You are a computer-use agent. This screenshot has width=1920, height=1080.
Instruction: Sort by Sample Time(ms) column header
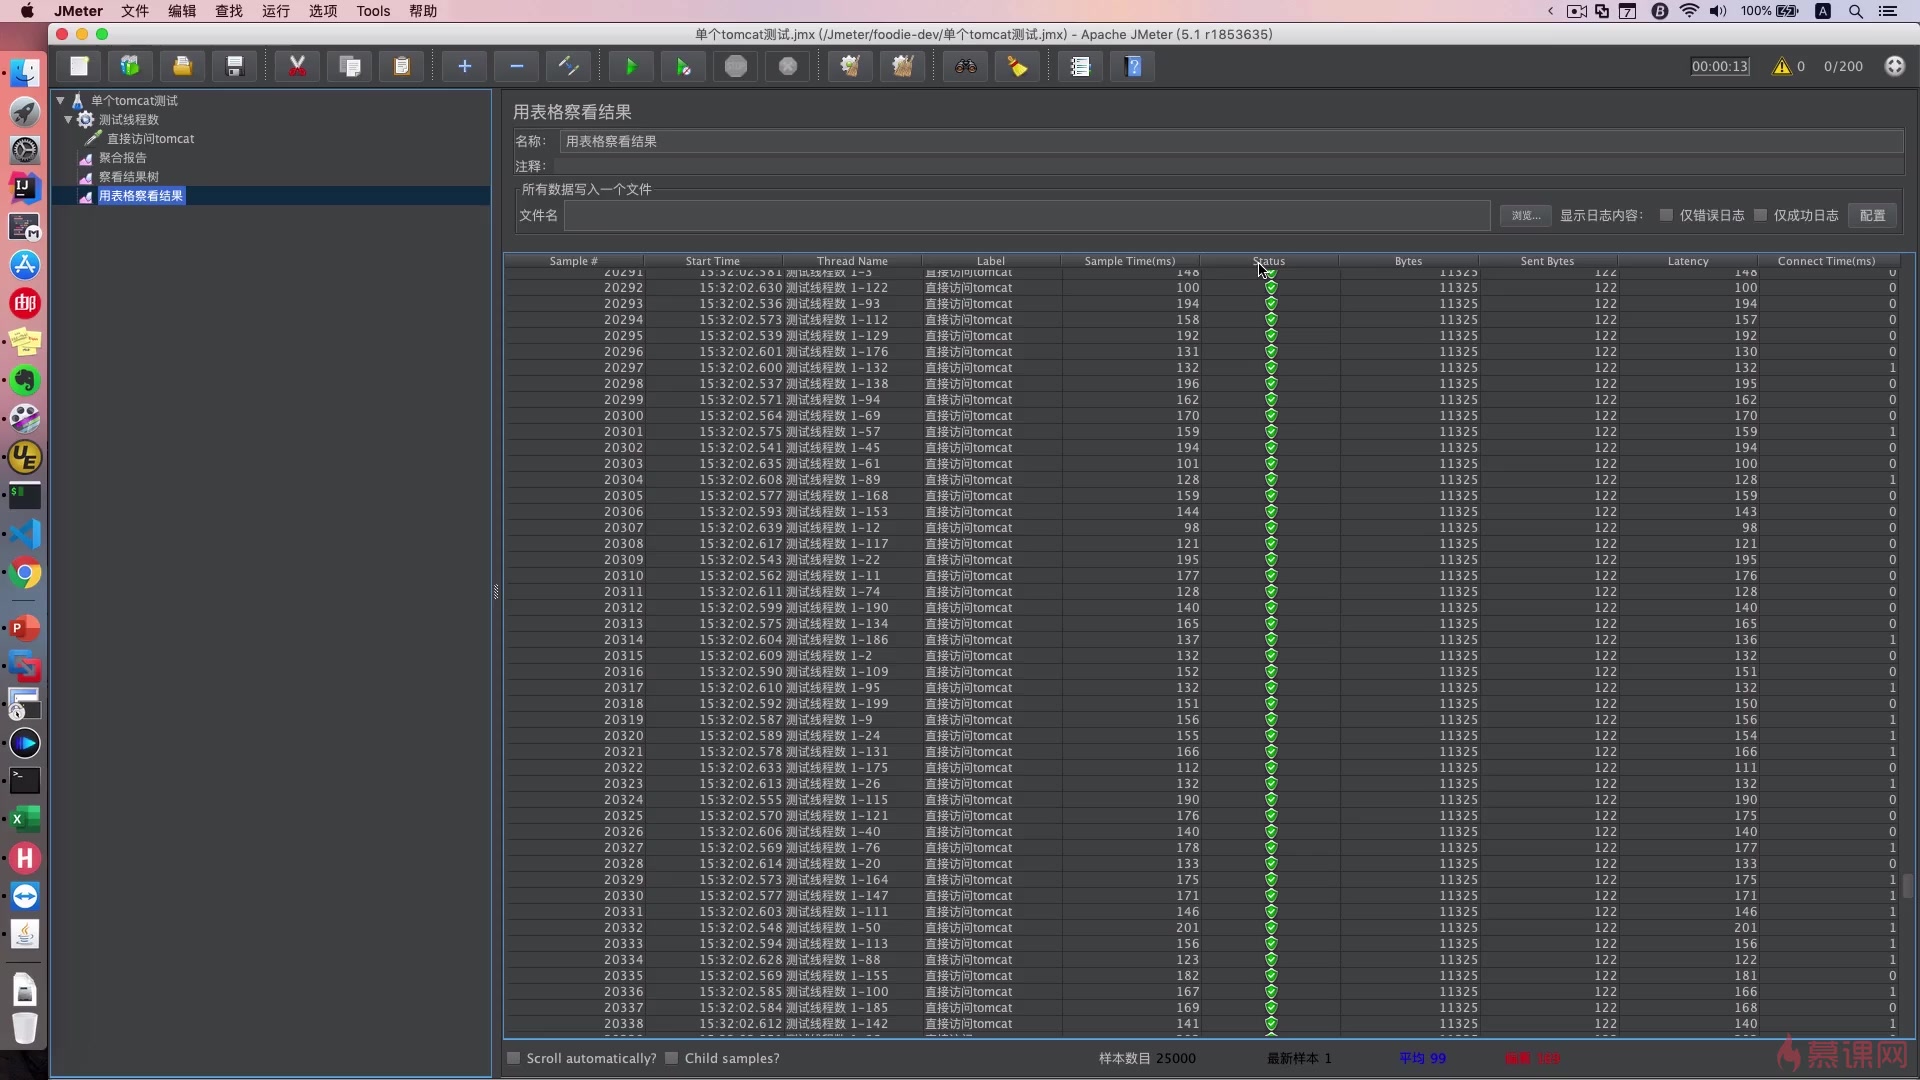[x=1130, y=261]
